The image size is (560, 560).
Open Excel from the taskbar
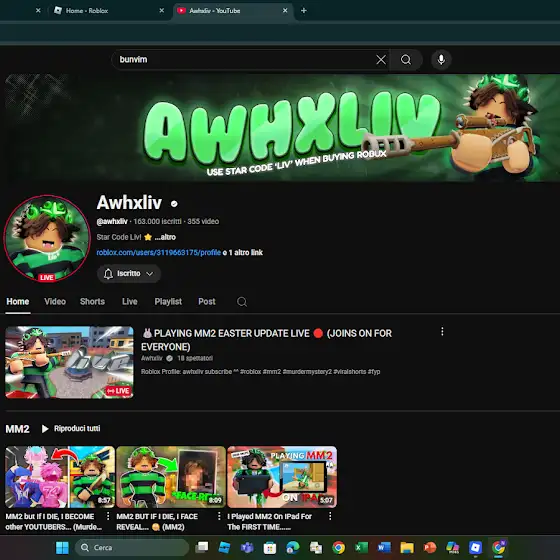coord(361,548)
